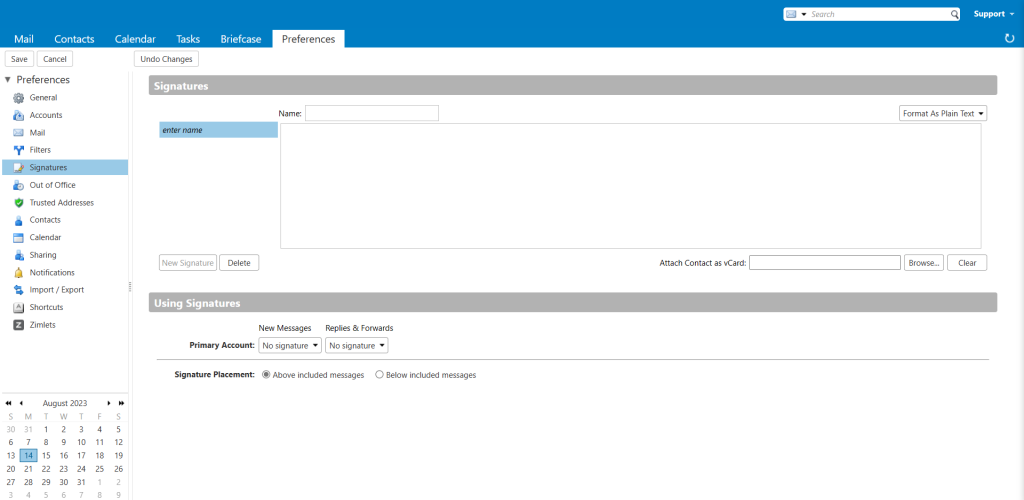Open Format As Plain Text dropdown
The image size is (1024, 500).
(x=943, y=114)
